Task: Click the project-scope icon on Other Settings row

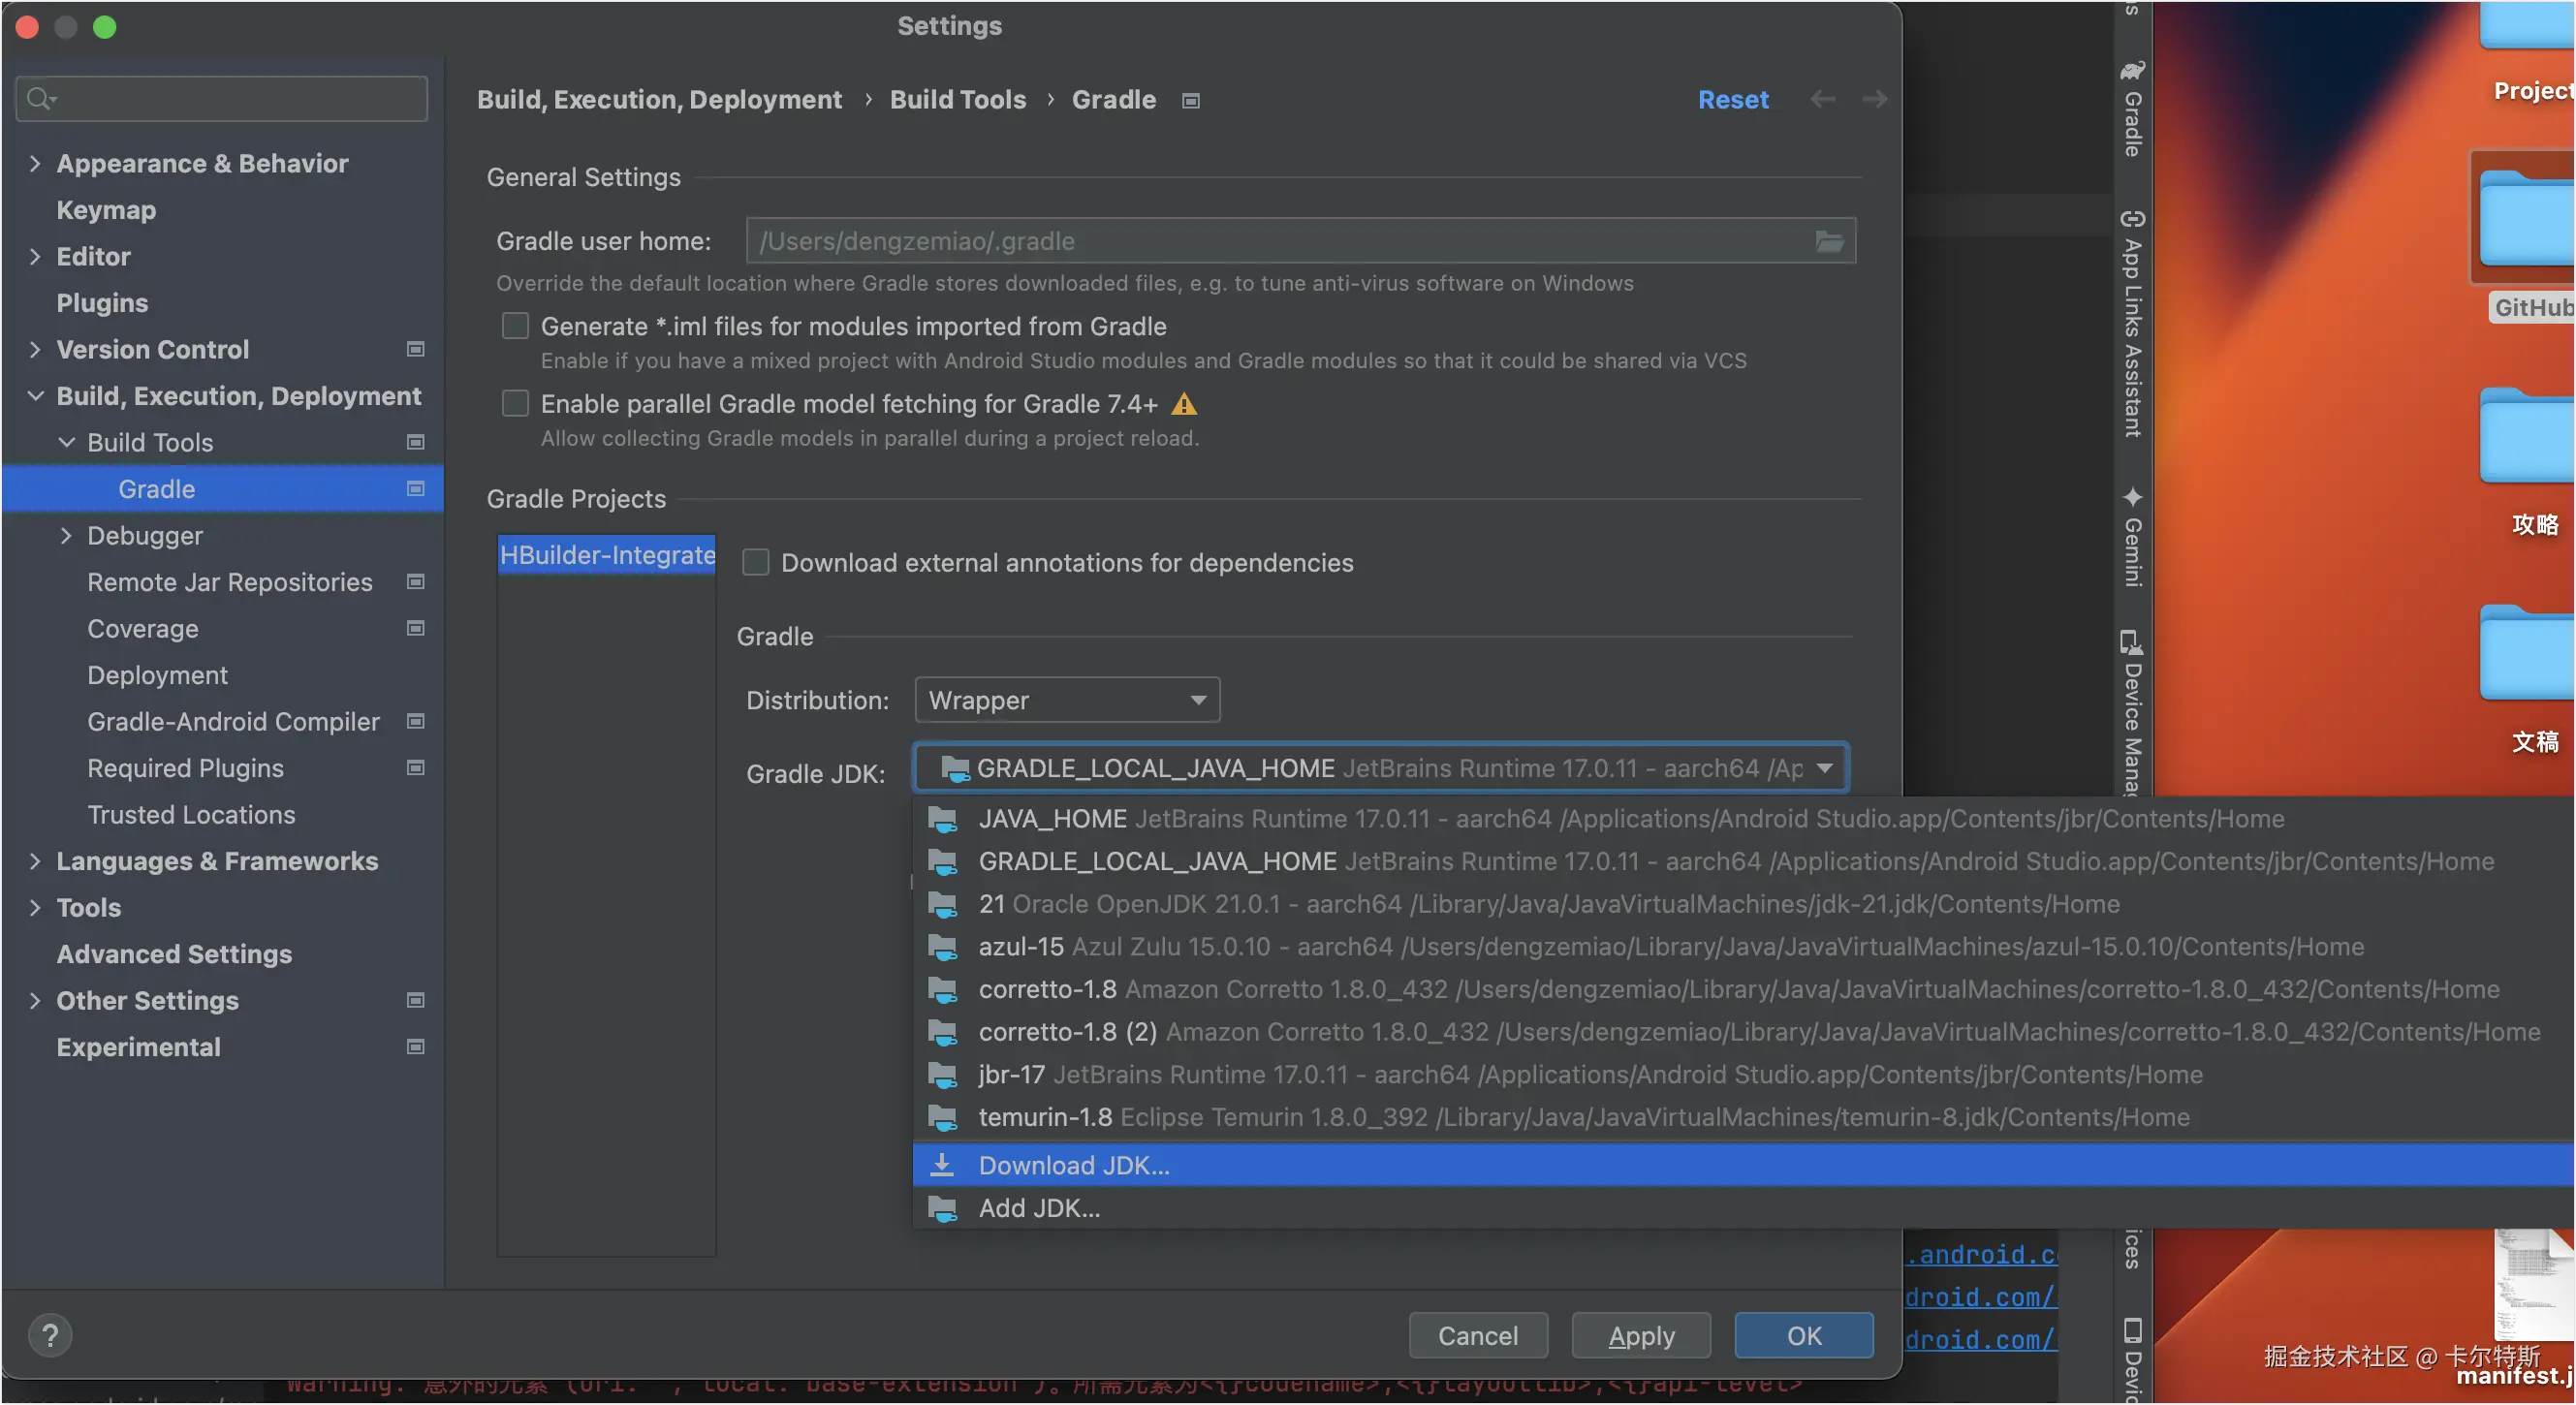Action: [415, 1000]
